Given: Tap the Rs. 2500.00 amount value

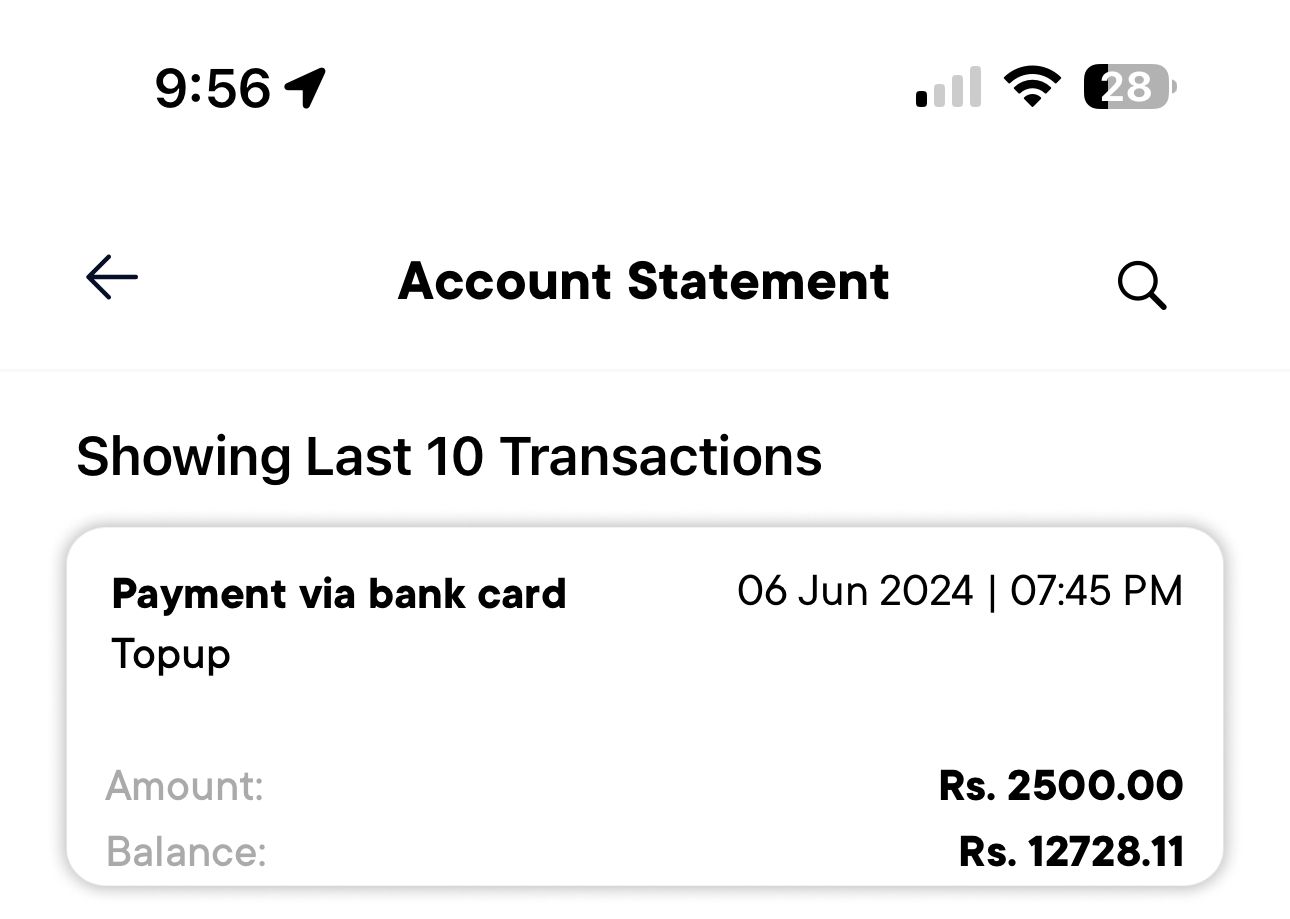Looking at the screenshot, I should pyautogui.click(x=1060, y=786).
